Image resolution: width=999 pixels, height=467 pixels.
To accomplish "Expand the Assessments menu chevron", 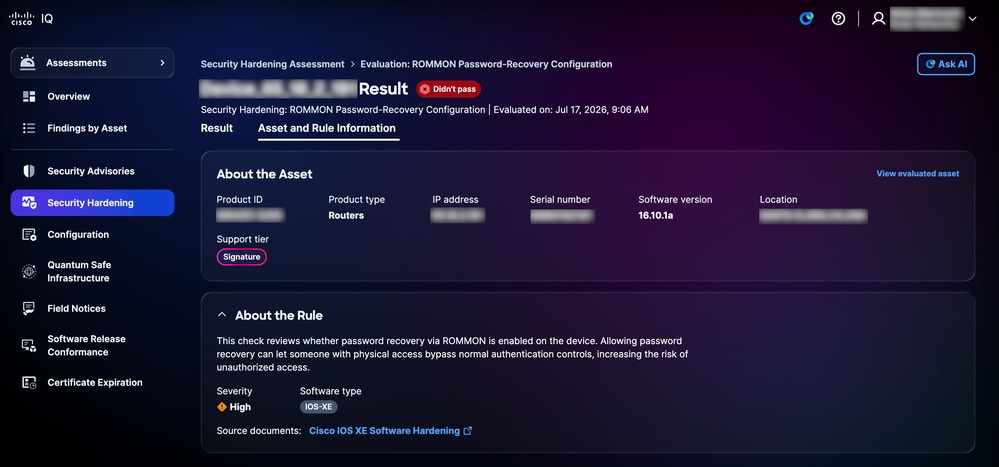I will pos(162,62).
